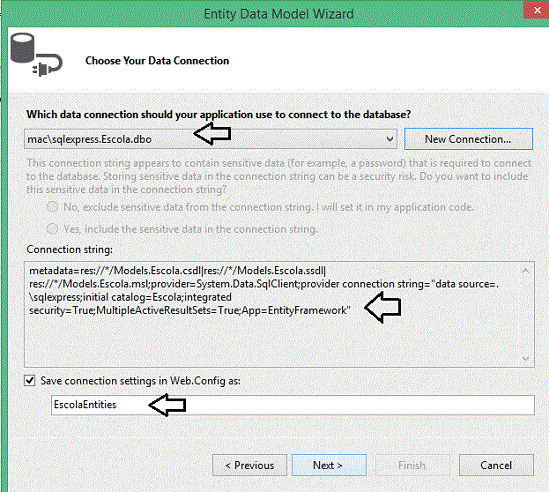The image size is (549, 492).
Task: Close the Entity Data Model Wizard window
Action: pos(536,10)
